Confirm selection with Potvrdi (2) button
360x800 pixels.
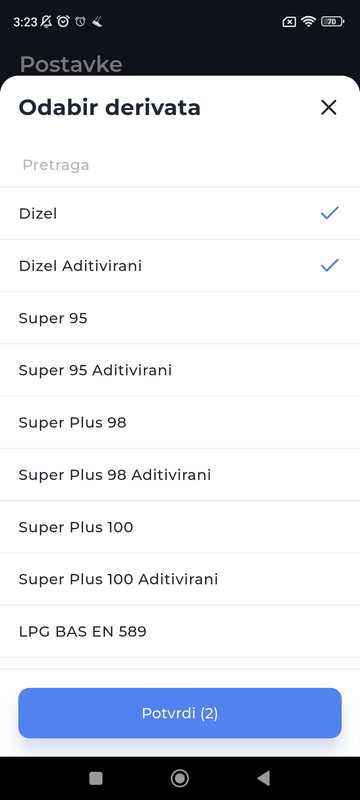pos(180,713)
